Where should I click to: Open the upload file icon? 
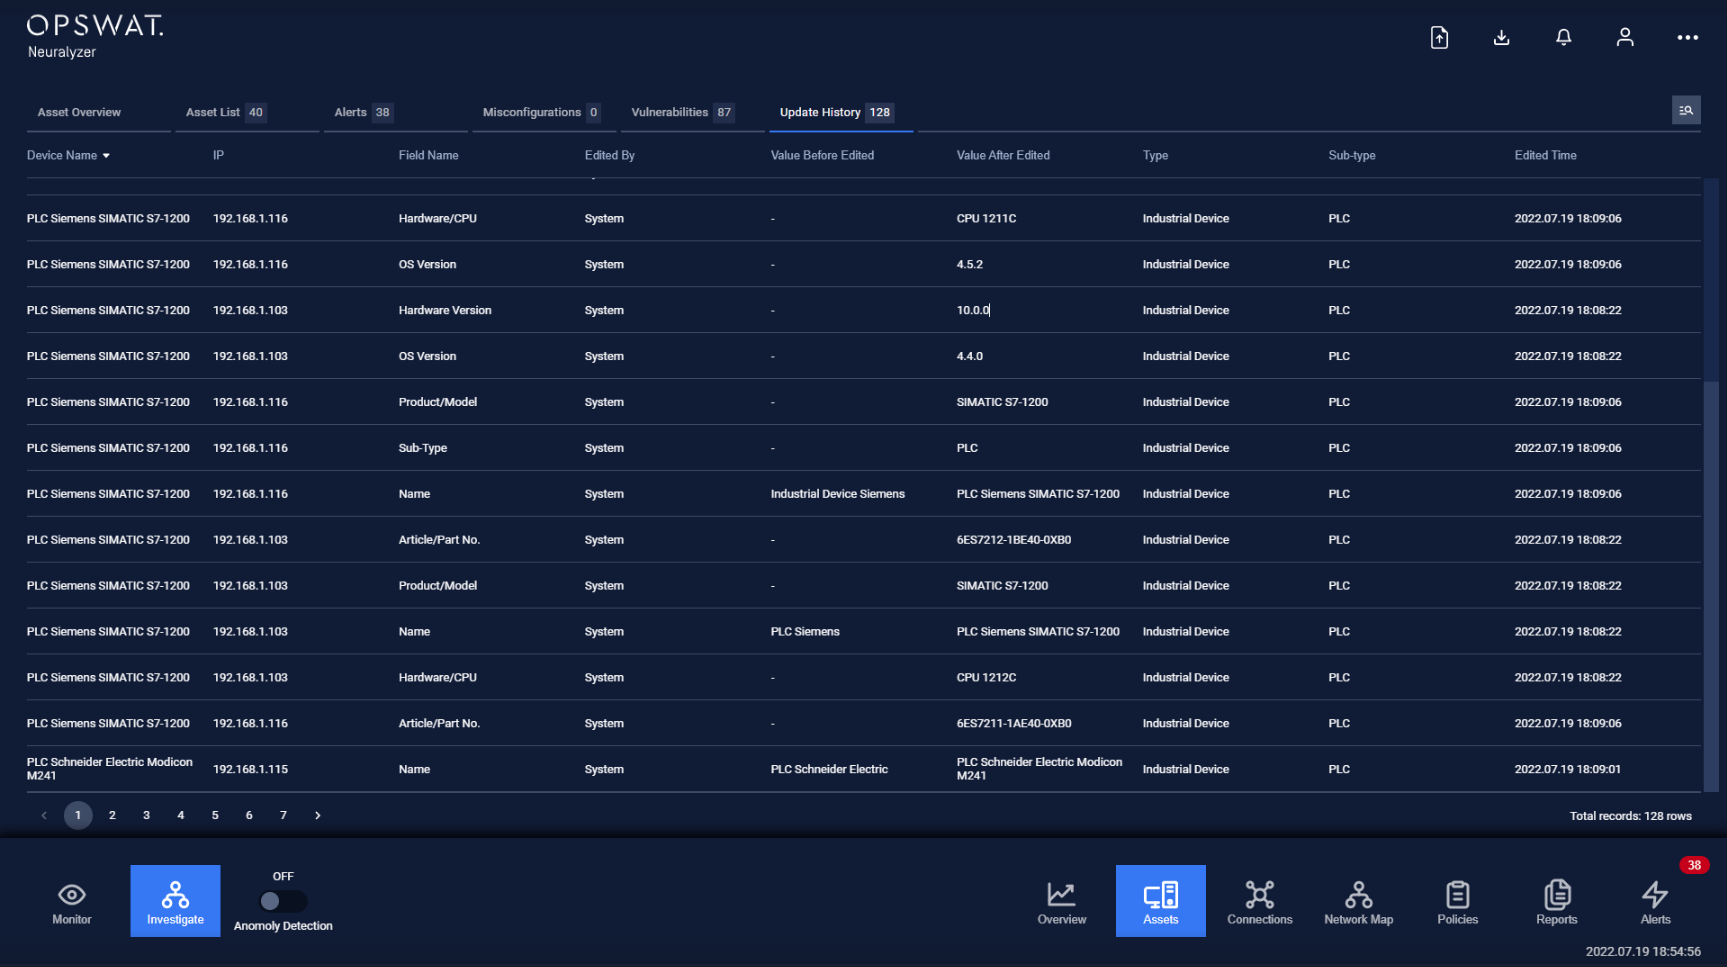click(x=1439, y=38)
